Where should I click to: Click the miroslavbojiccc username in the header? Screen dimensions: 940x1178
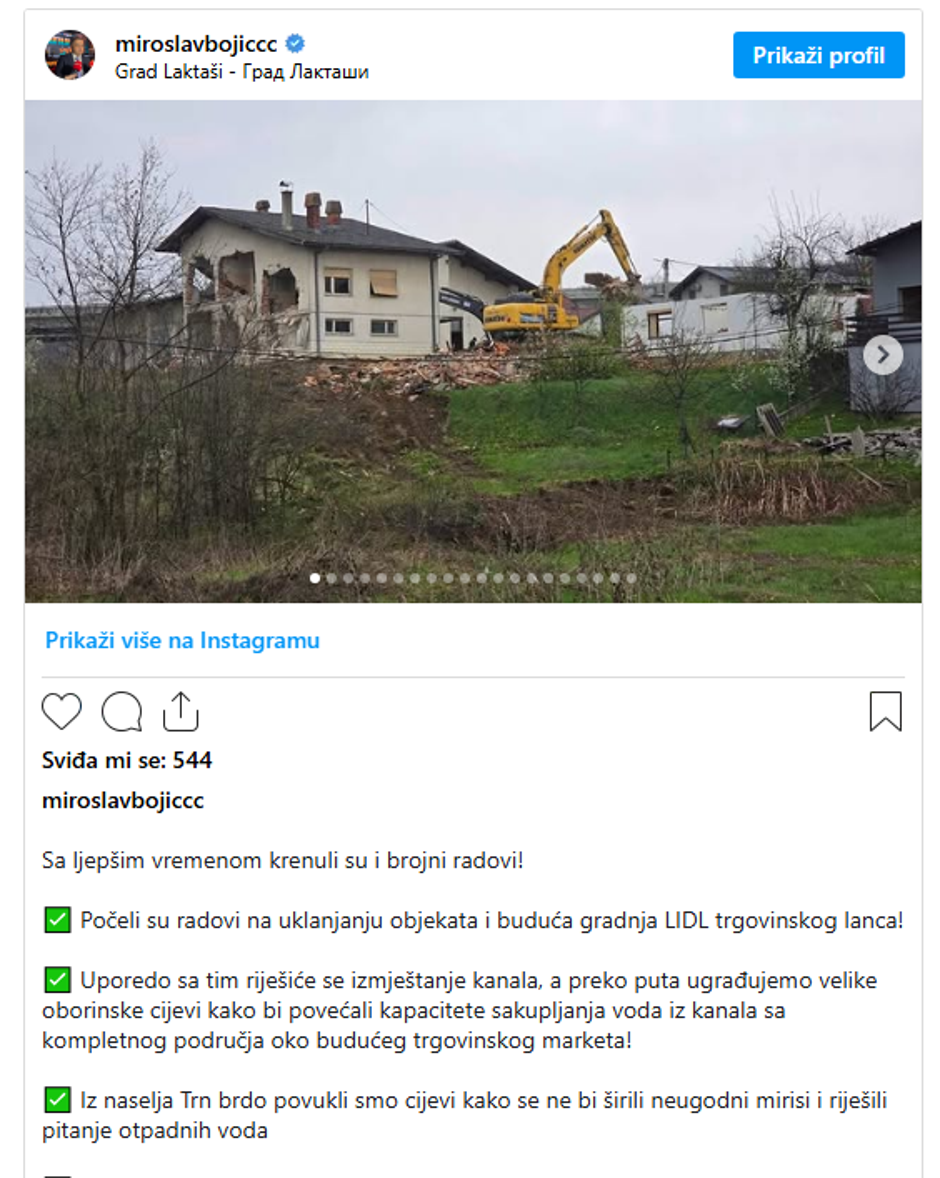[196, 44]
